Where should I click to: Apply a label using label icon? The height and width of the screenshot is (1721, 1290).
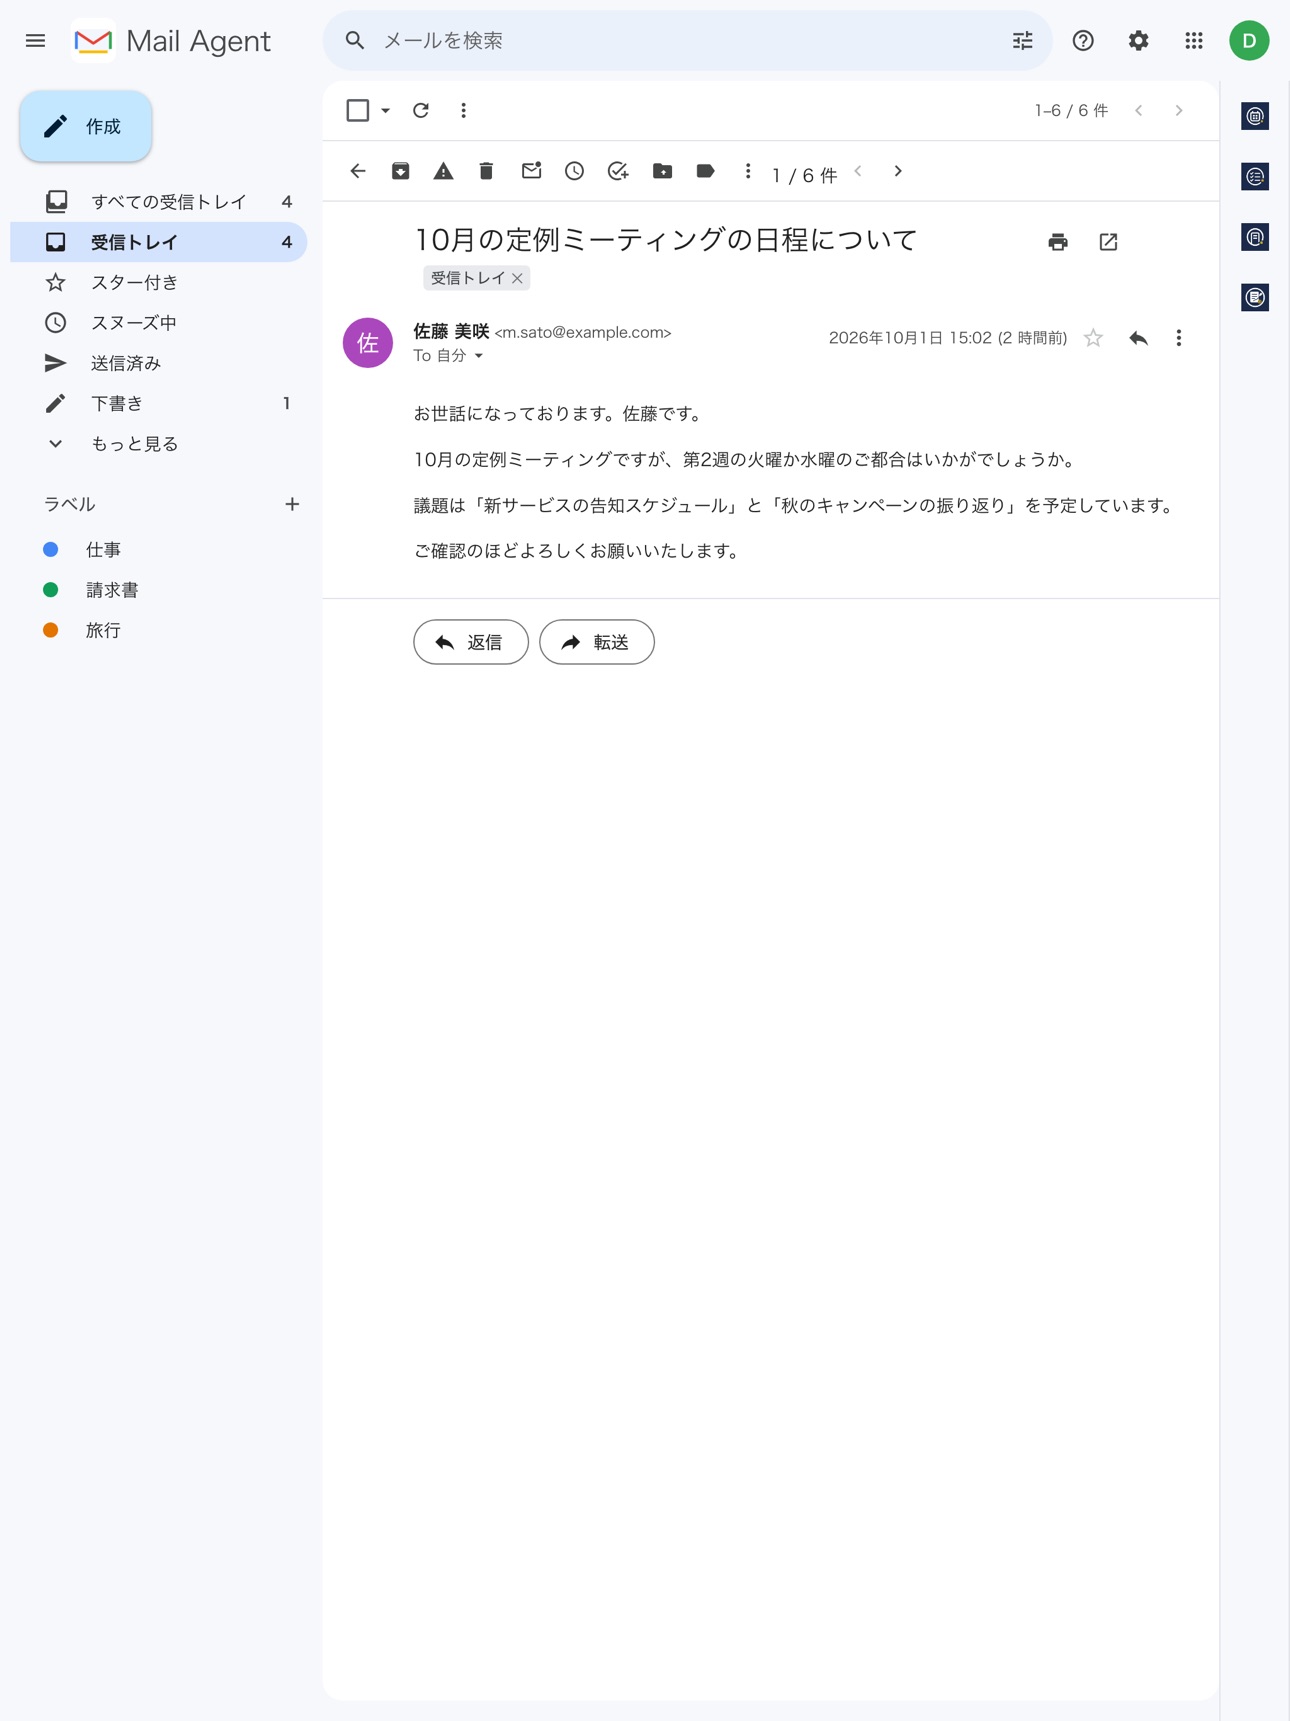(x=705, y=172)
